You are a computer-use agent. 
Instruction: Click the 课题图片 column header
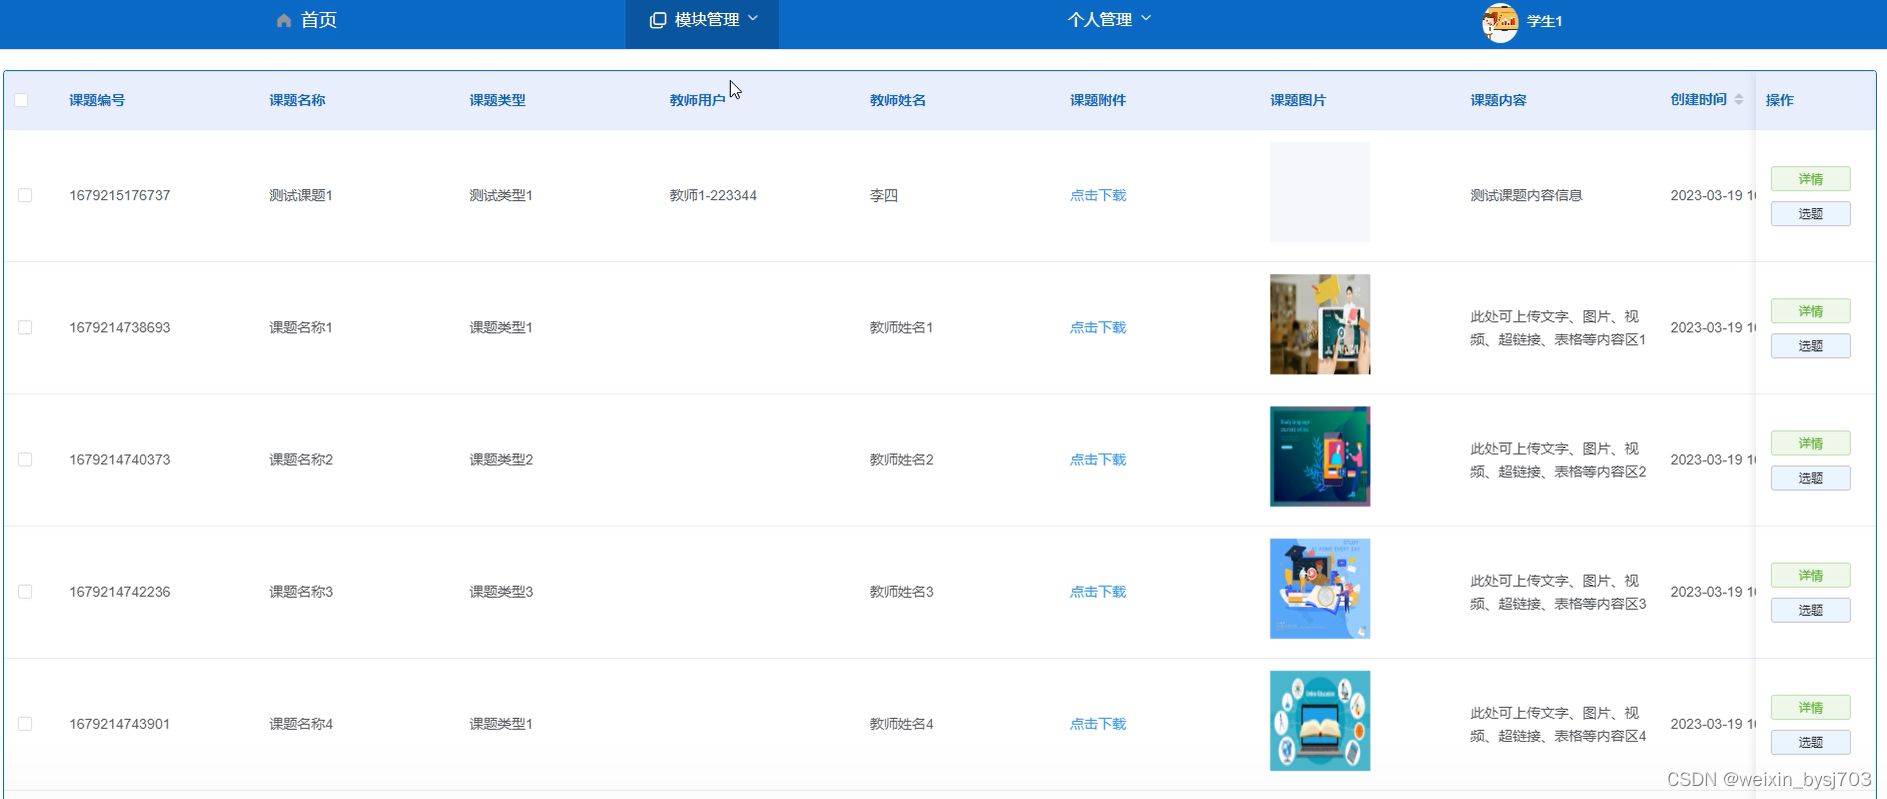point(1298,100)
